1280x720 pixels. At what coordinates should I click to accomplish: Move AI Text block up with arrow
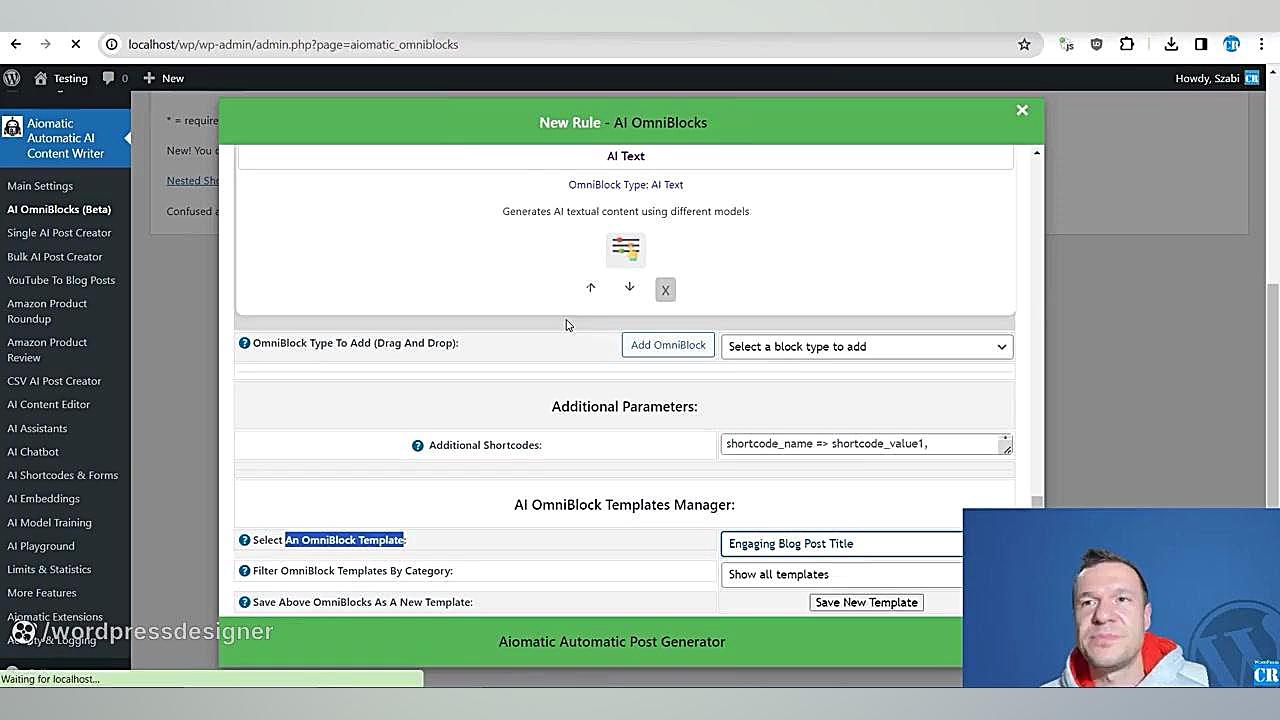pyautogui.click(x=591, y=287)
